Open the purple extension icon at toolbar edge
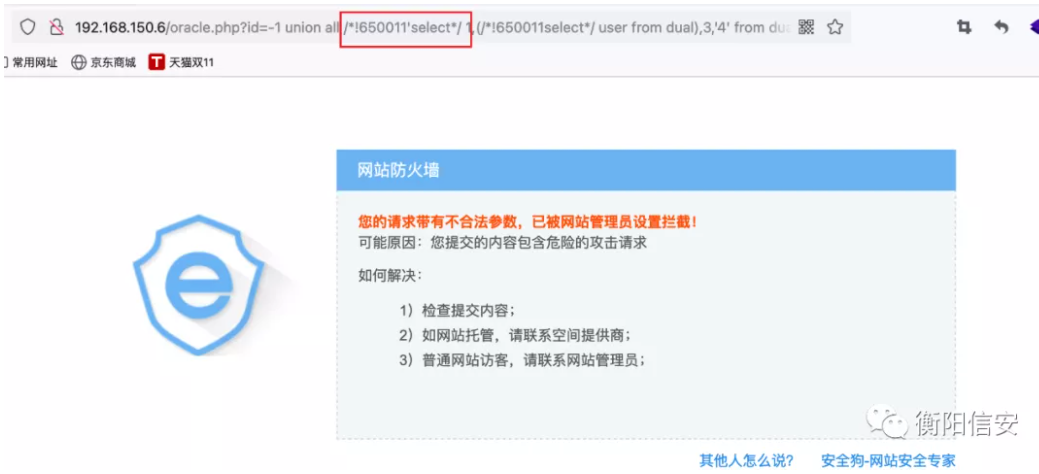1039x474 pixels. pos(1034,27)
